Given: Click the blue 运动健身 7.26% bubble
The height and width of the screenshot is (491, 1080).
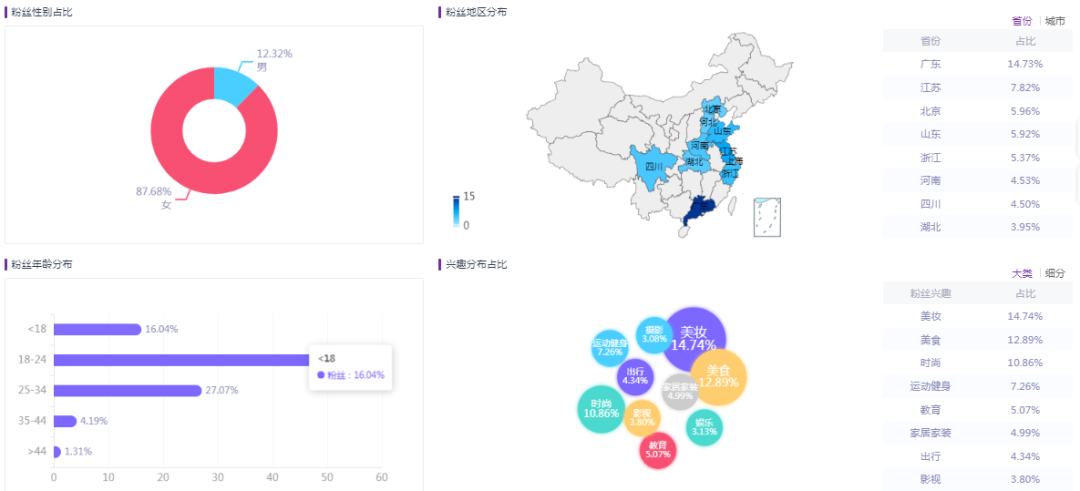Looking at the screenshot, I should pyautogui.click(x=610, y=347).
